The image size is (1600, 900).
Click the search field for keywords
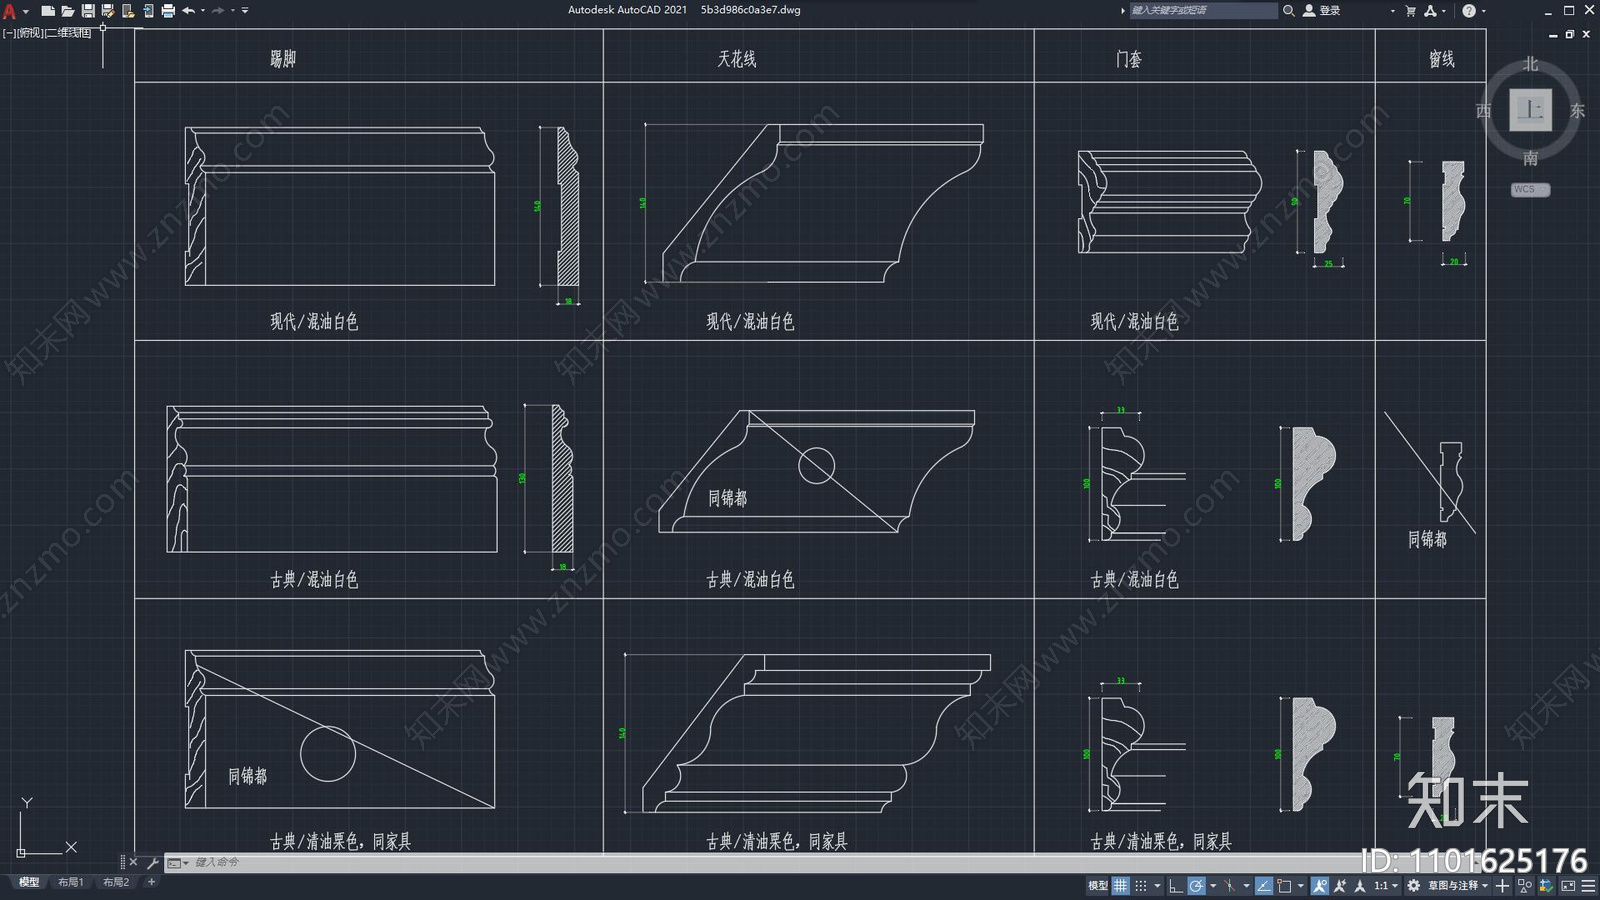tap(1203, 10)
